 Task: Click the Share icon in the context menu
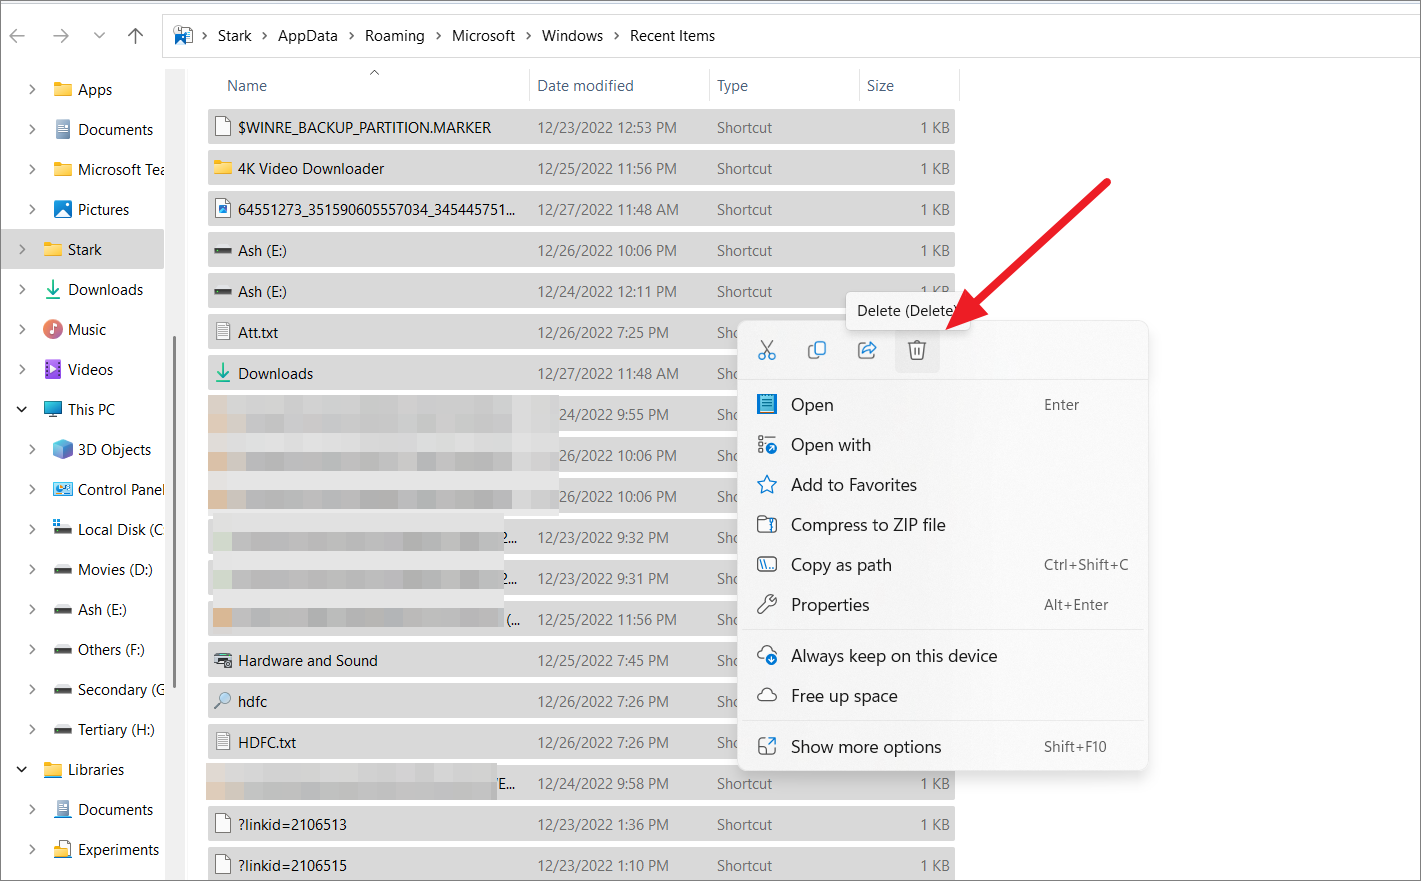click(867, 350)
